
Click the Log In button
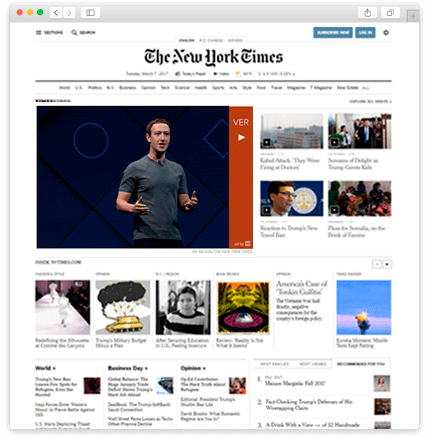[365, 32]
